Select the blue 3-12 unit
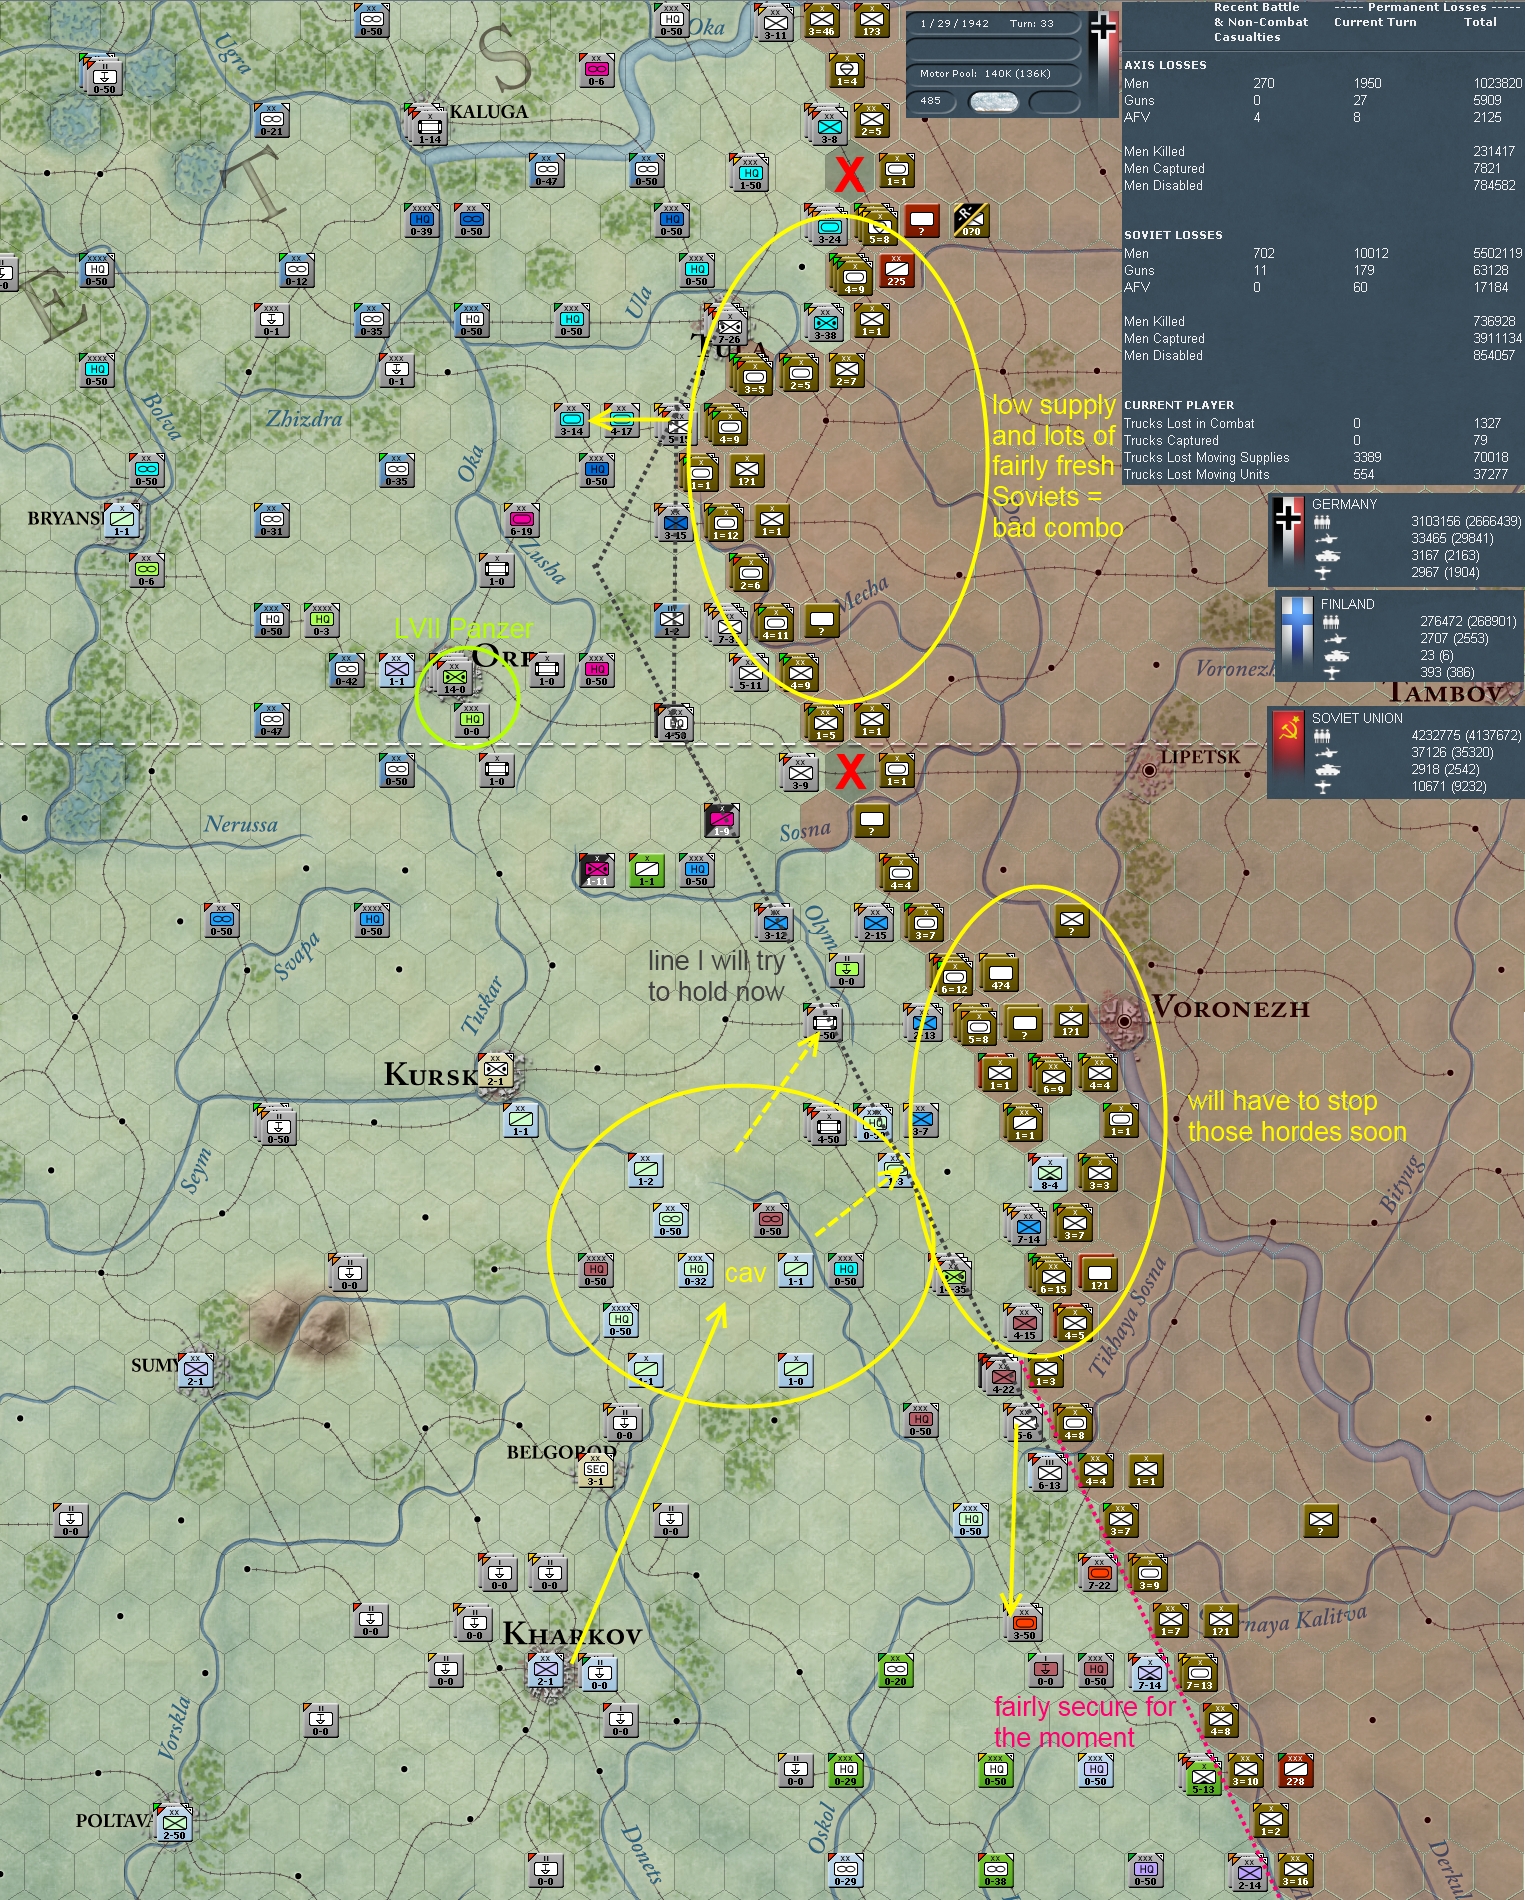1525x1900 pixels. click(x=775, y=924)
